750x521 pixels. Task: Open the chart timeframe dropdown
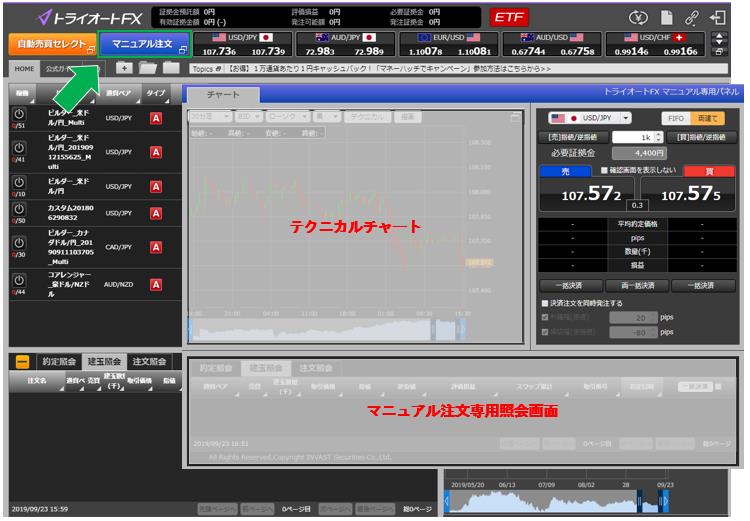210,116
